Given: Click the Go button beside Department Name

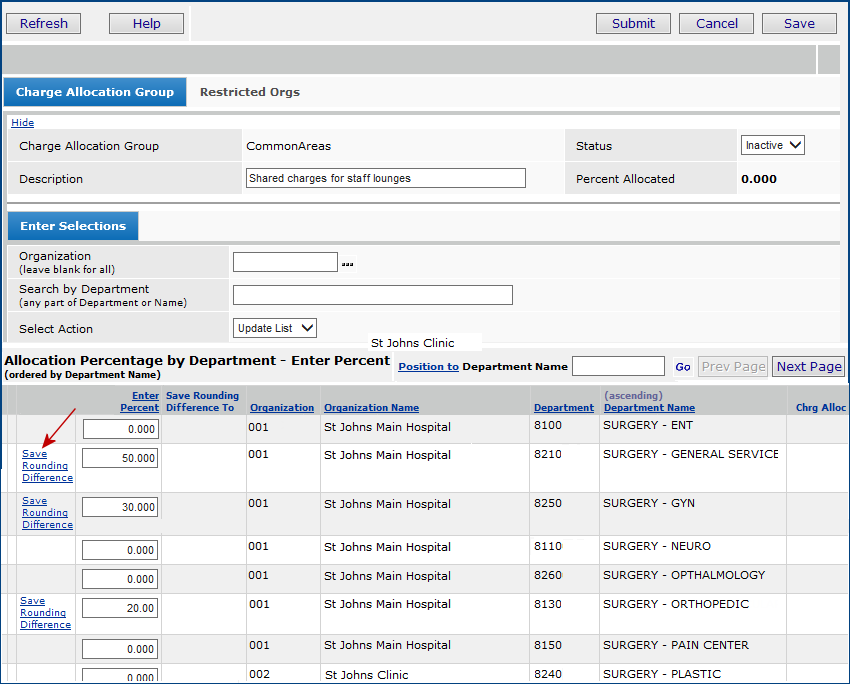Looking at the screenshot, I should pos(682,367).
